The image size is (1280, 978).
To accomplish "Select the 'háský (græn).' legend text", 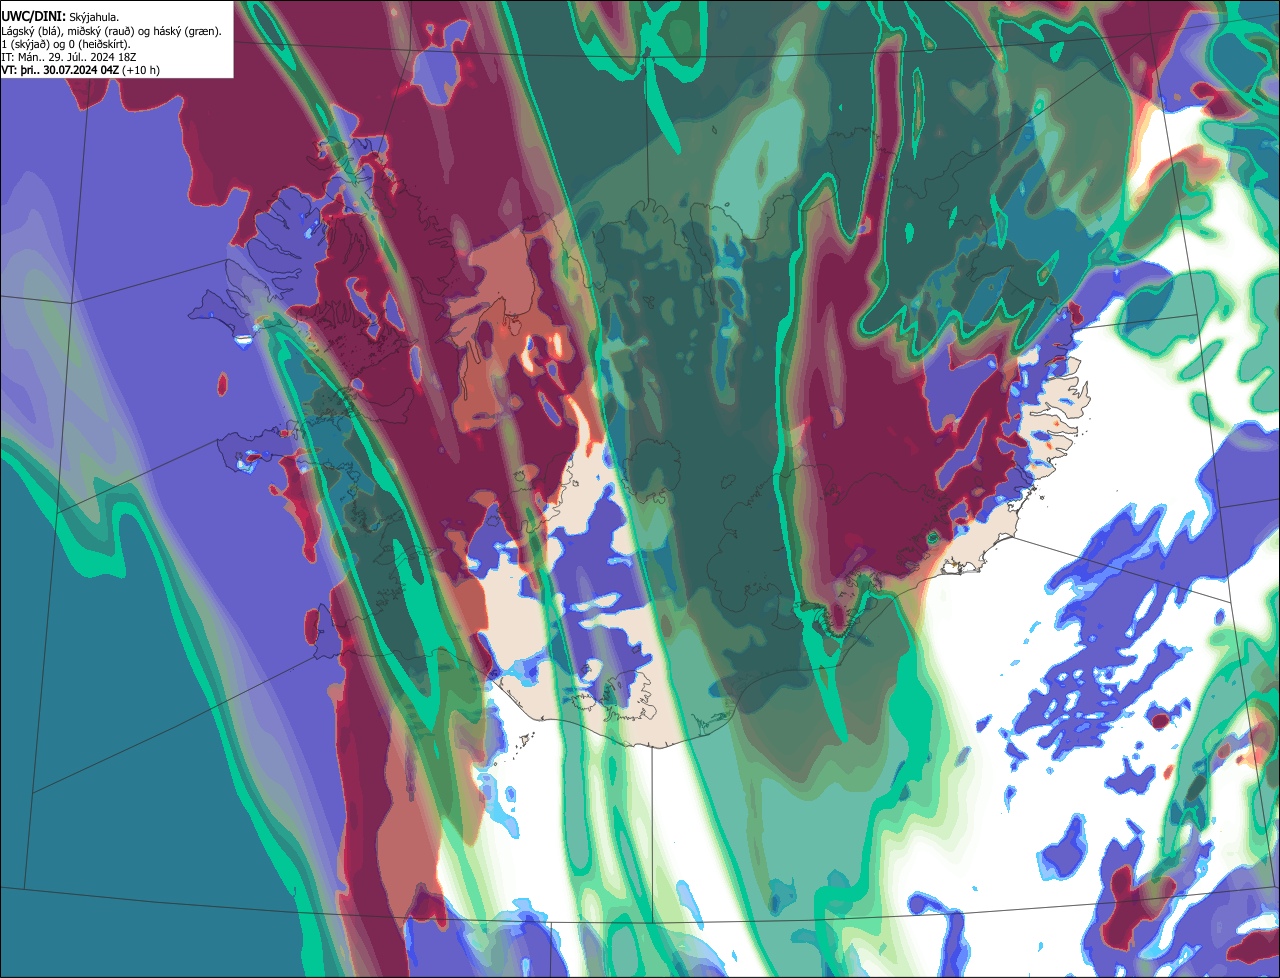I will click(187, 32).
